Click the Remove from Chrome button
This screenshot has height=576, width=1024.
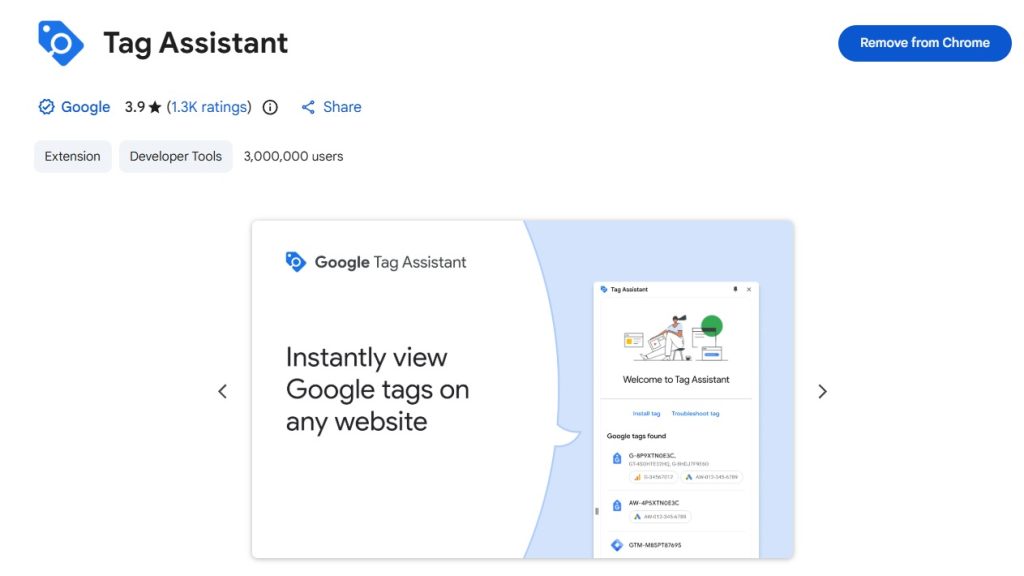[x=924, y=43]
